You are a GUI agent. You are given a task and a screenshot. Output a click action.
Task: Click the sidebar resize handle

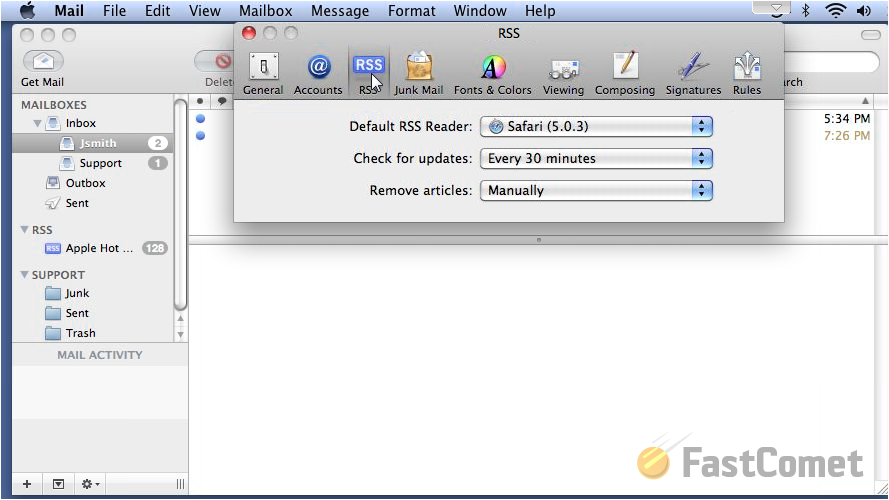click(180, 484)
